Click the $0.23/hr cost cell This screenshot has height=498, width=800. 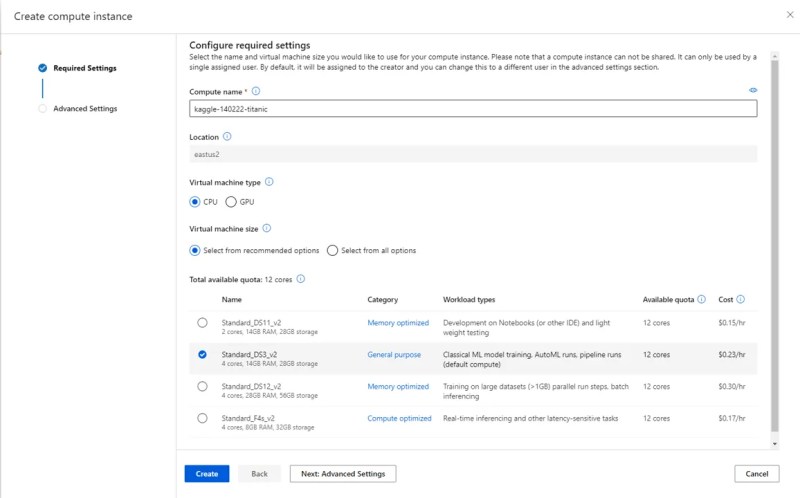coord(732,355)
